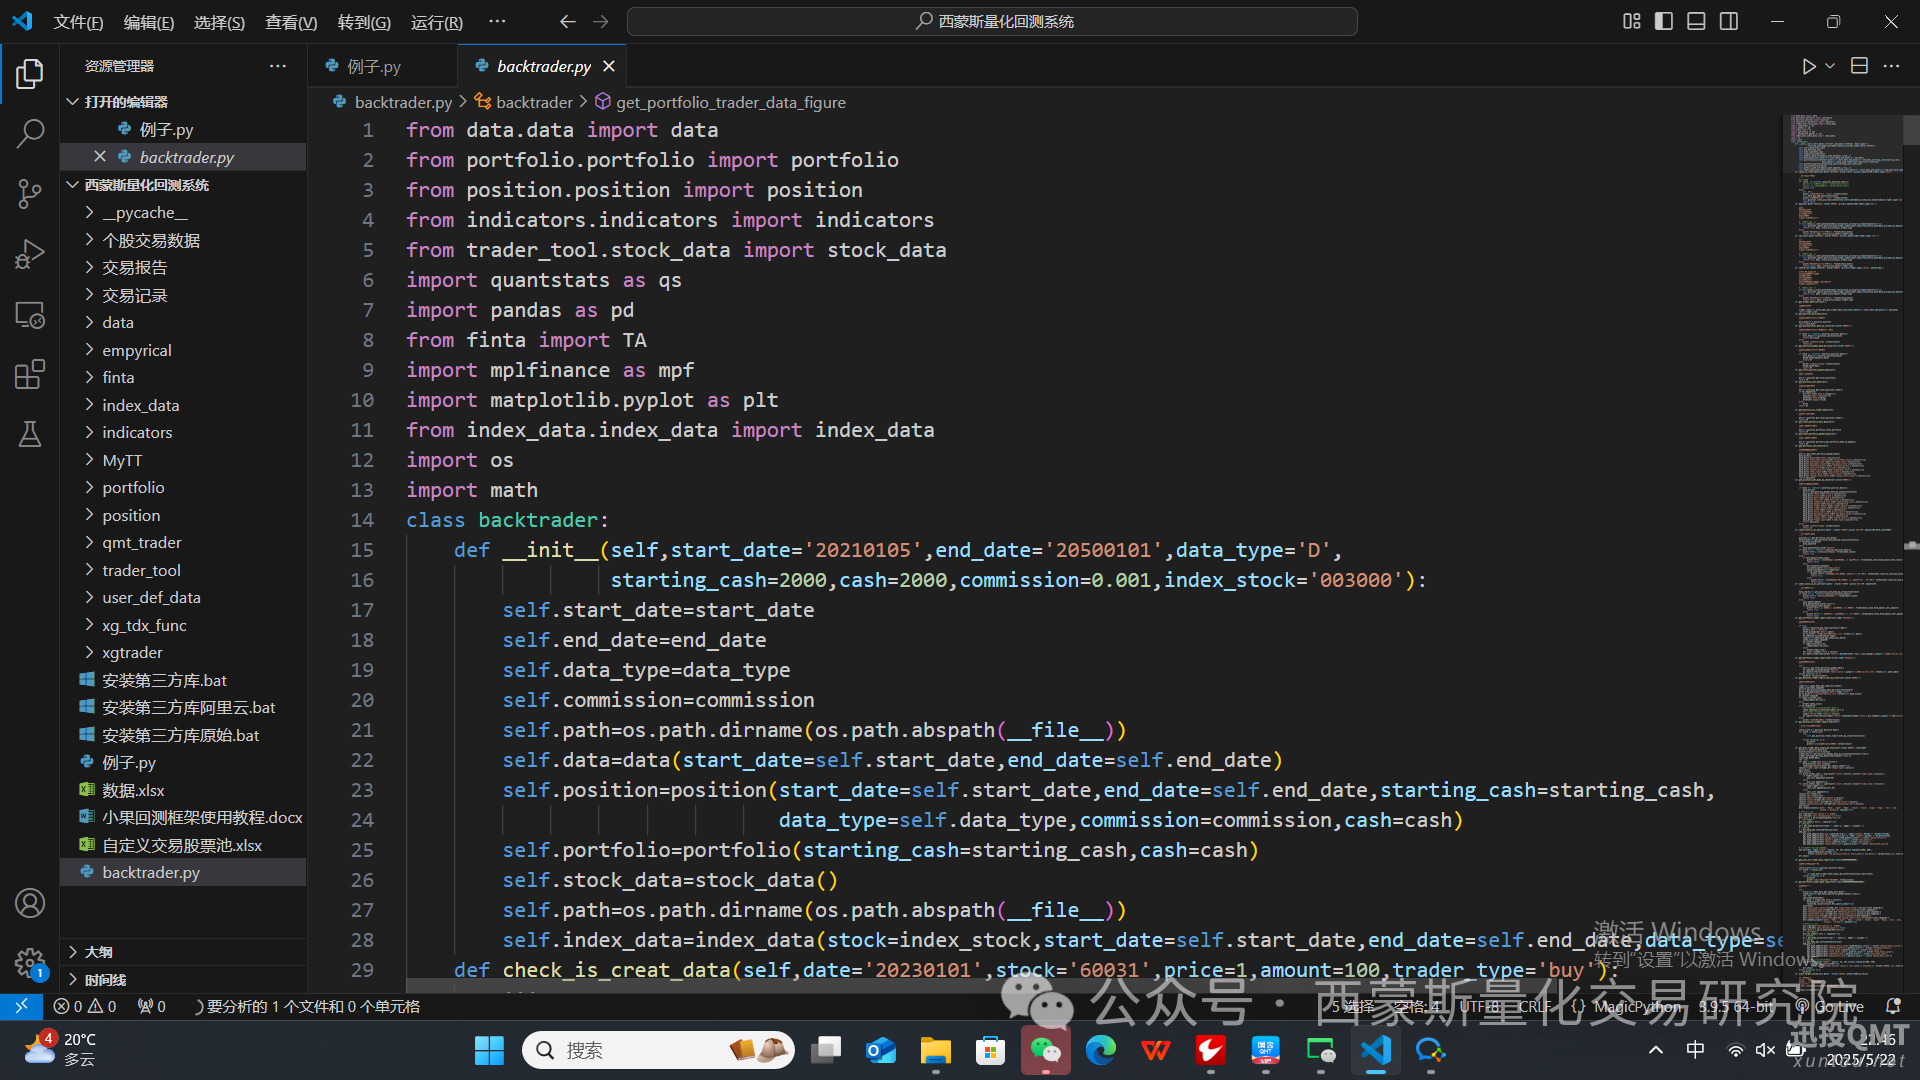This screenshot has height=1080, width=1920.
Task: Open run options dropdown next to play
Action: click(x=1830, y=66)
